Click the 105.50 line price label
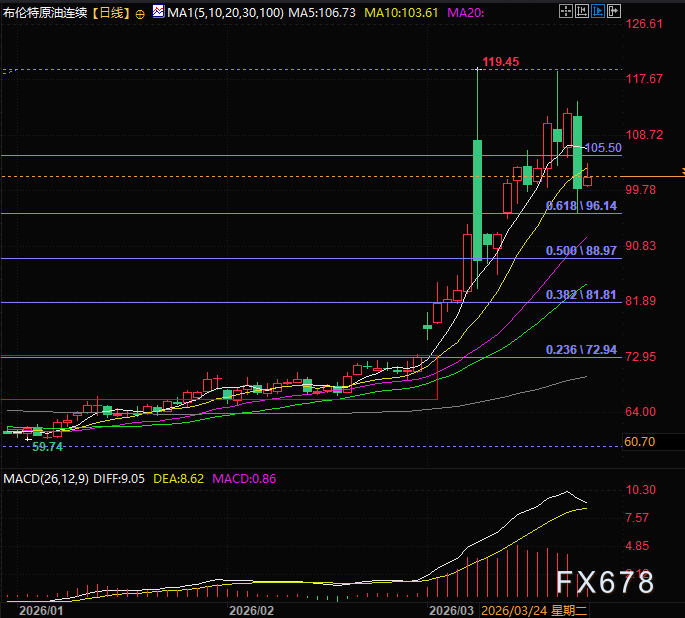 pos(603,148)
